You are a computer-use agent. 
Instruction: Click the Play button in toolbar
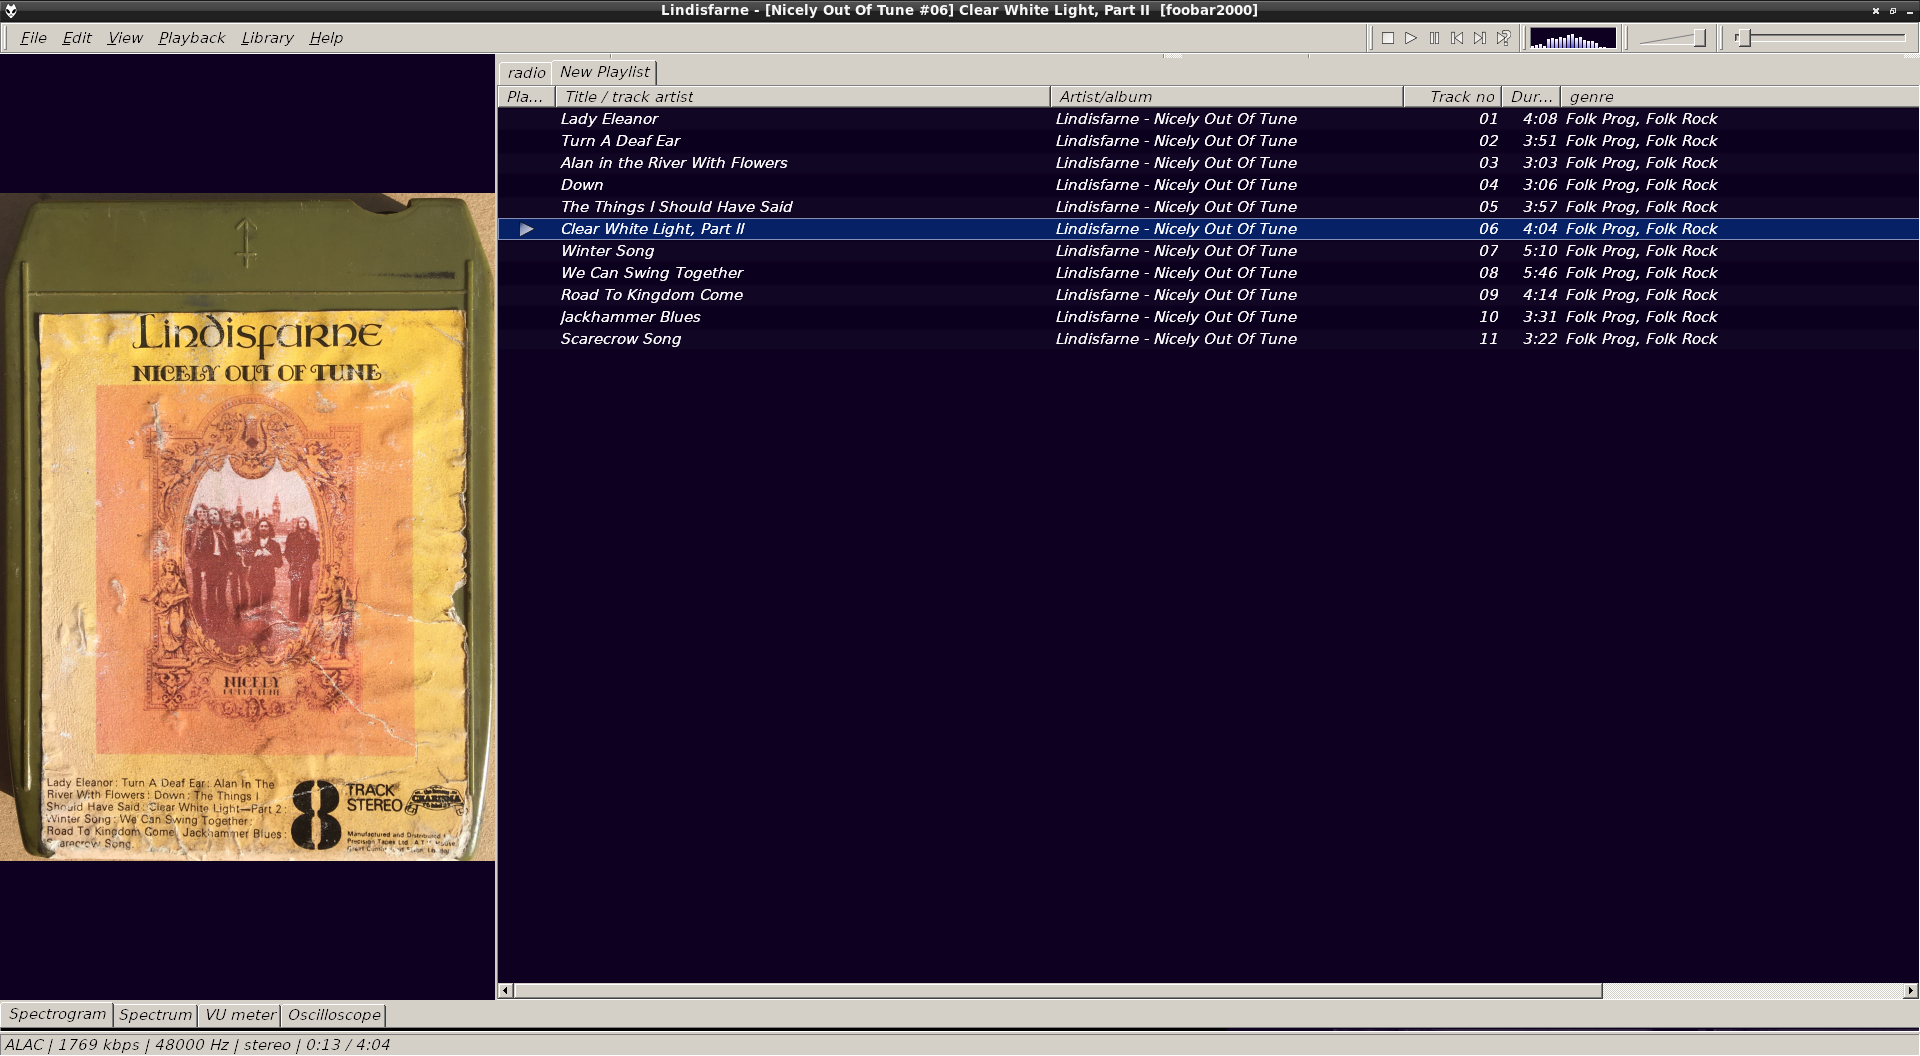[x=1411, y=38]
